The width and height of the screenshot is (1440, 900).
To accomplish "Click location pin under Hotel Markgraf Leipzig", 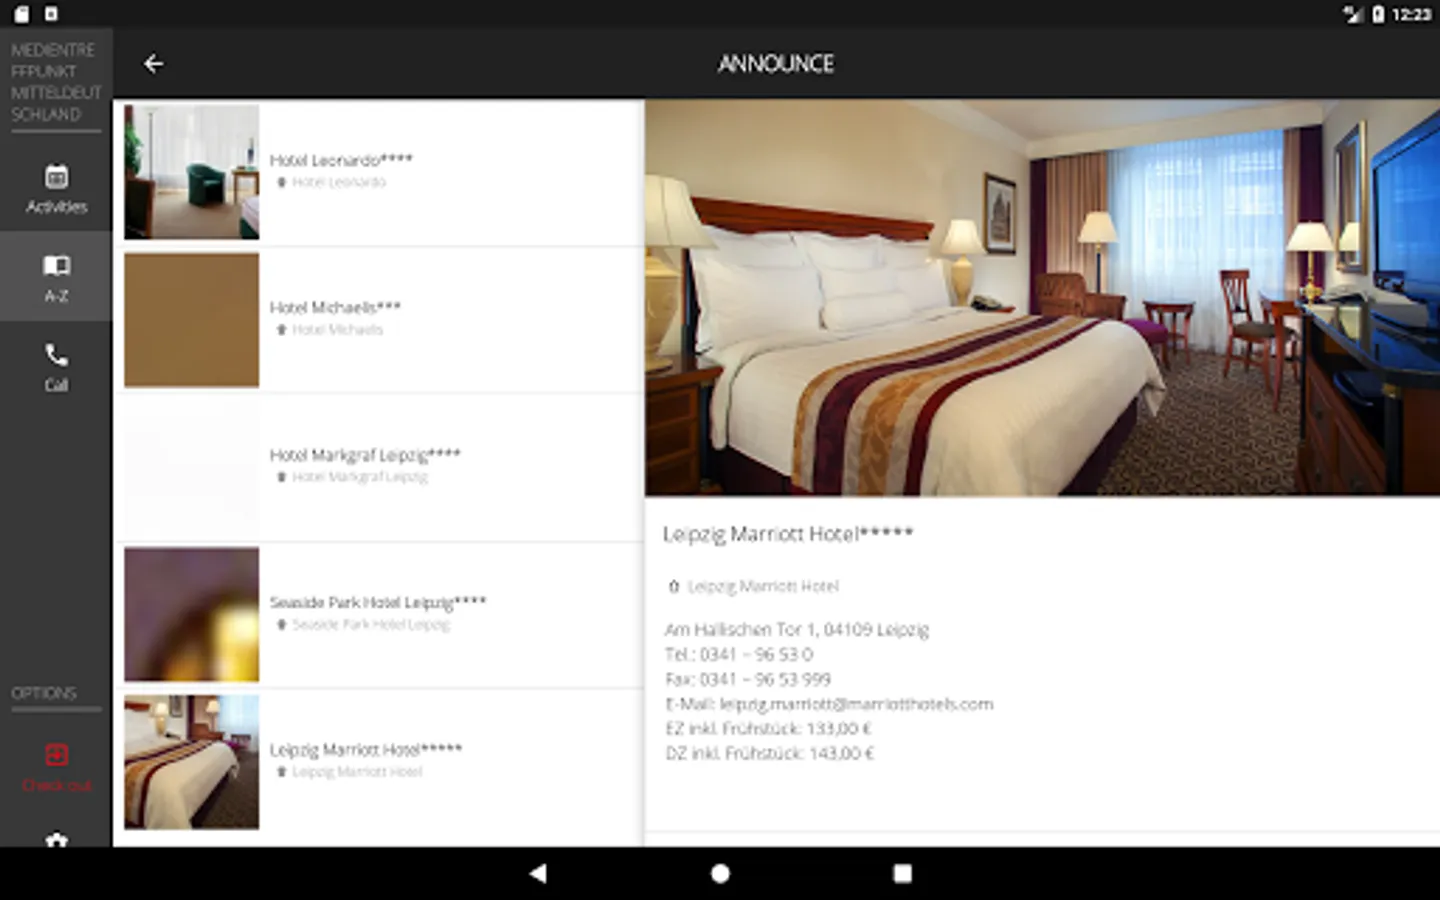I will 282,477.
